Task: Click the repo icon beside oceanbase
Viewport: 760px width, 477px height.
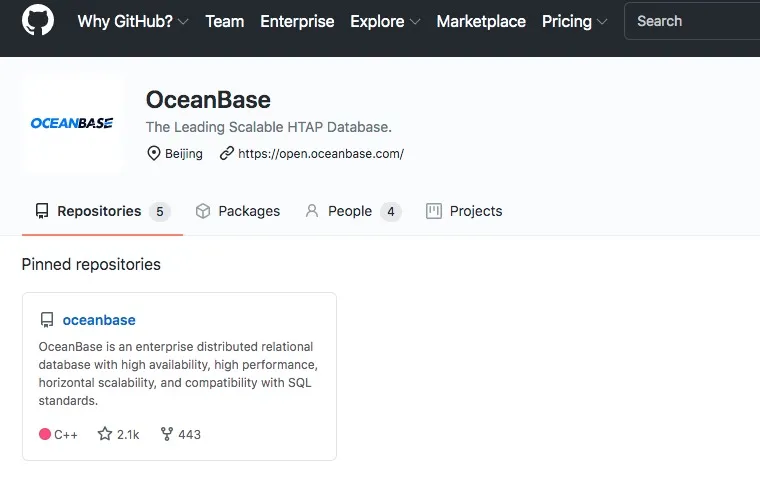Action: tap(47, 320)
